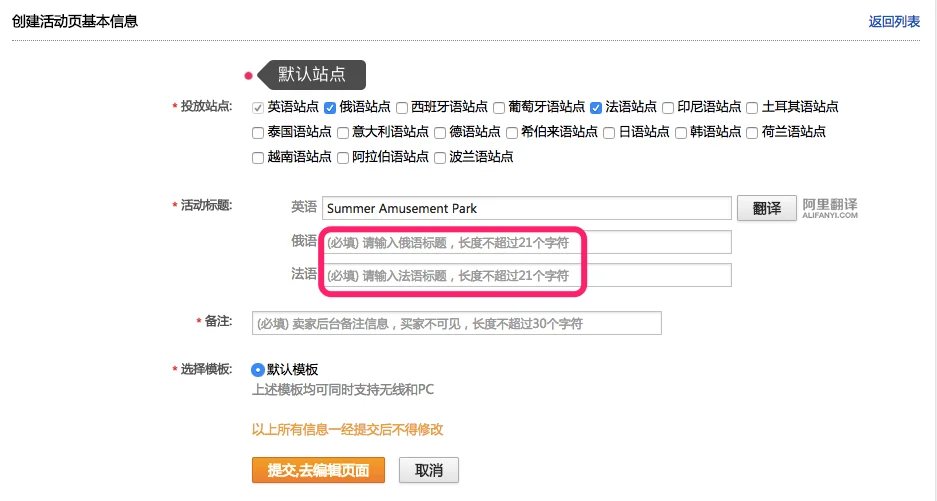The width and height of the screenshot is (937, 501).
Task: Select the 希伯来语站点 checkbox
Action: point(512,133)
